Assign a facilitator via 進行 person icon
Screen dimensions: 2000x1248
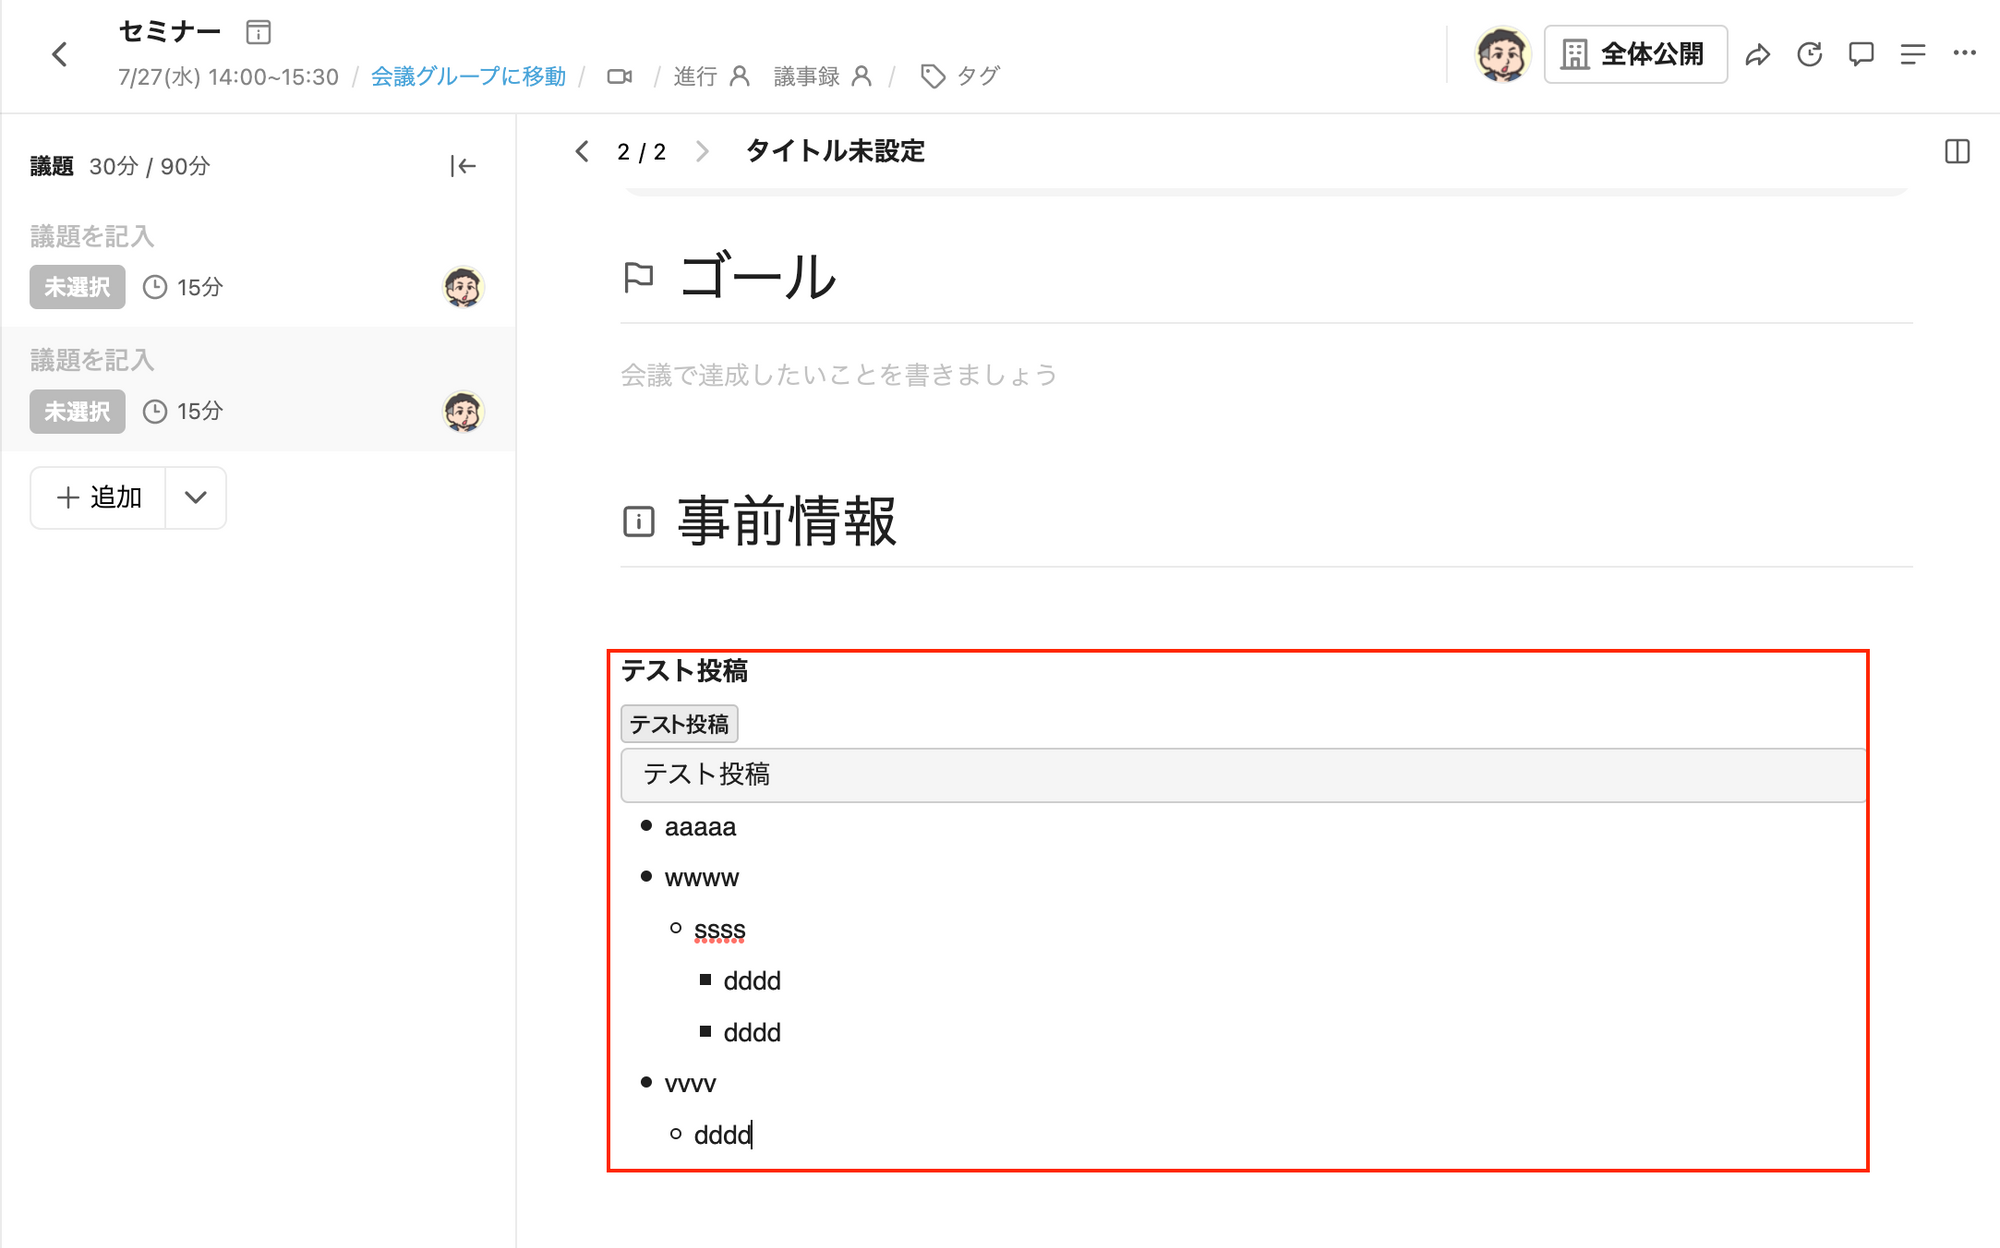click(740, 76)
